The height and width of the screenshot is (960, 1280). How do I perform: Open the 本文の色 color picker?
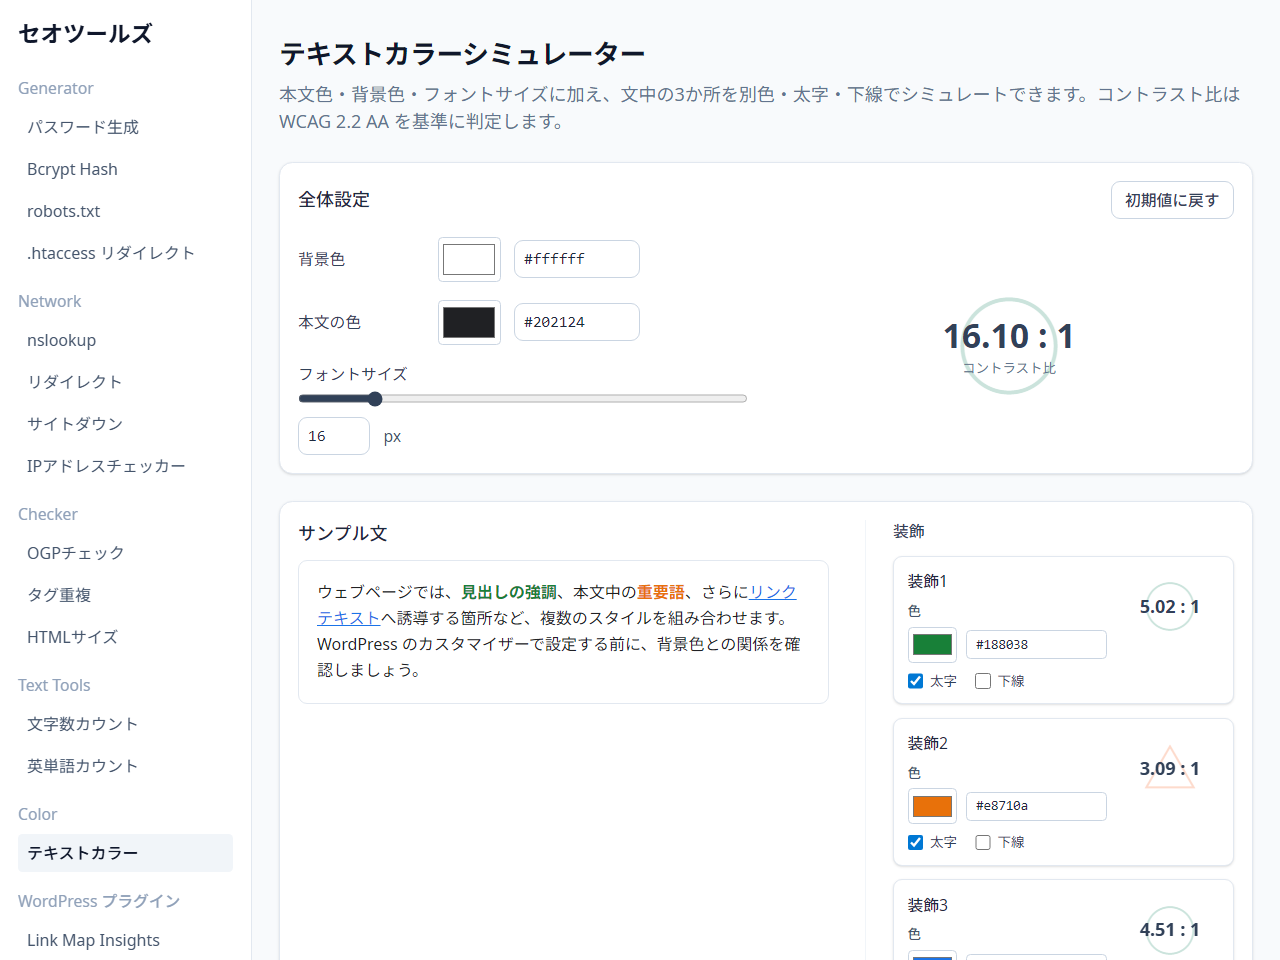click(x=469, y=321)
